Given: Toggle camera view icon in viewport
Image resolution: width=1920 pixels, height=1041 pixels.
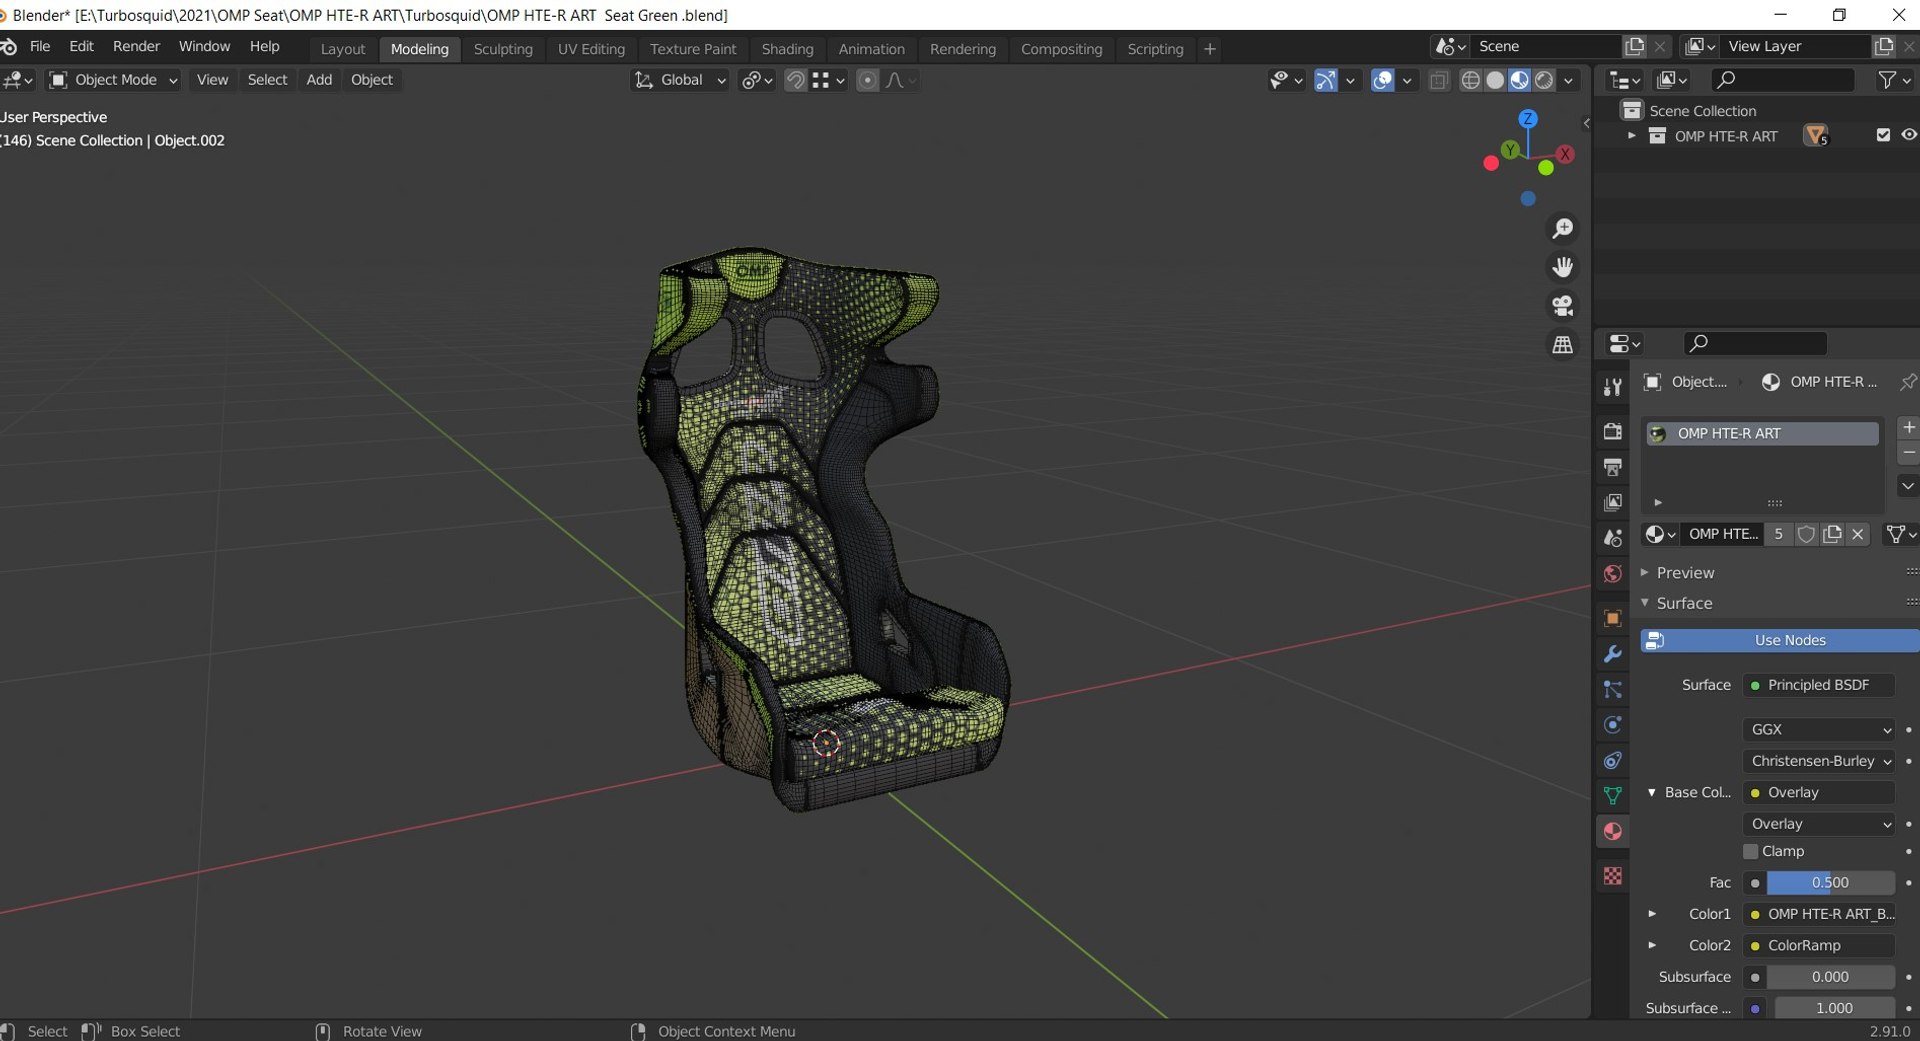Looking at the screenshot, I should pos(1562,306).
